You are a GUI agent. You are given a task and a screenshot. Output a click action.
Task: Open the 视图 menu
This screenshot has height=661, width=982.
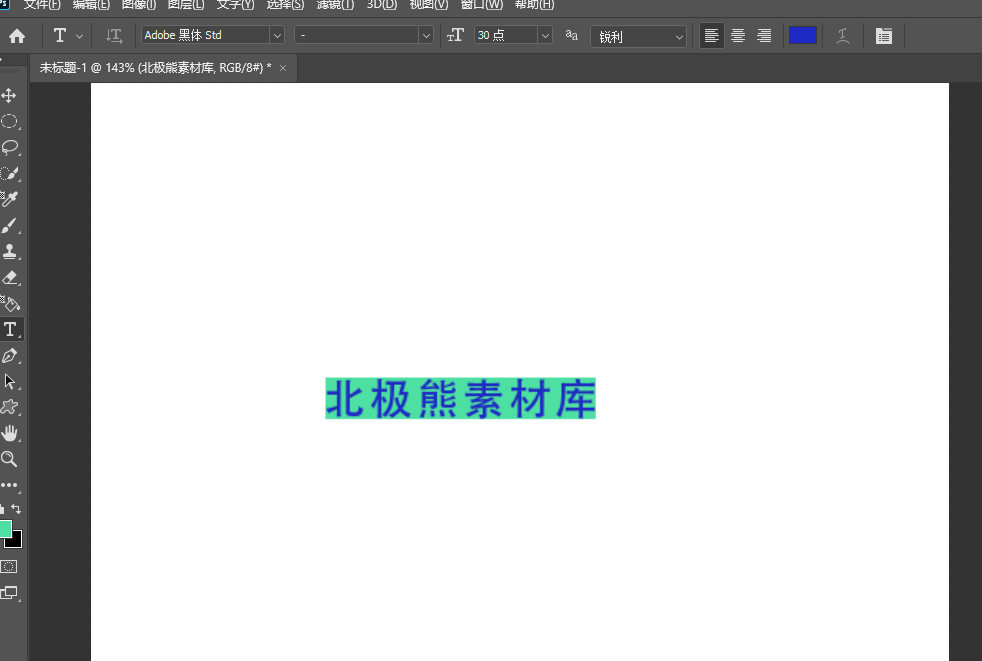click(428, 5)
